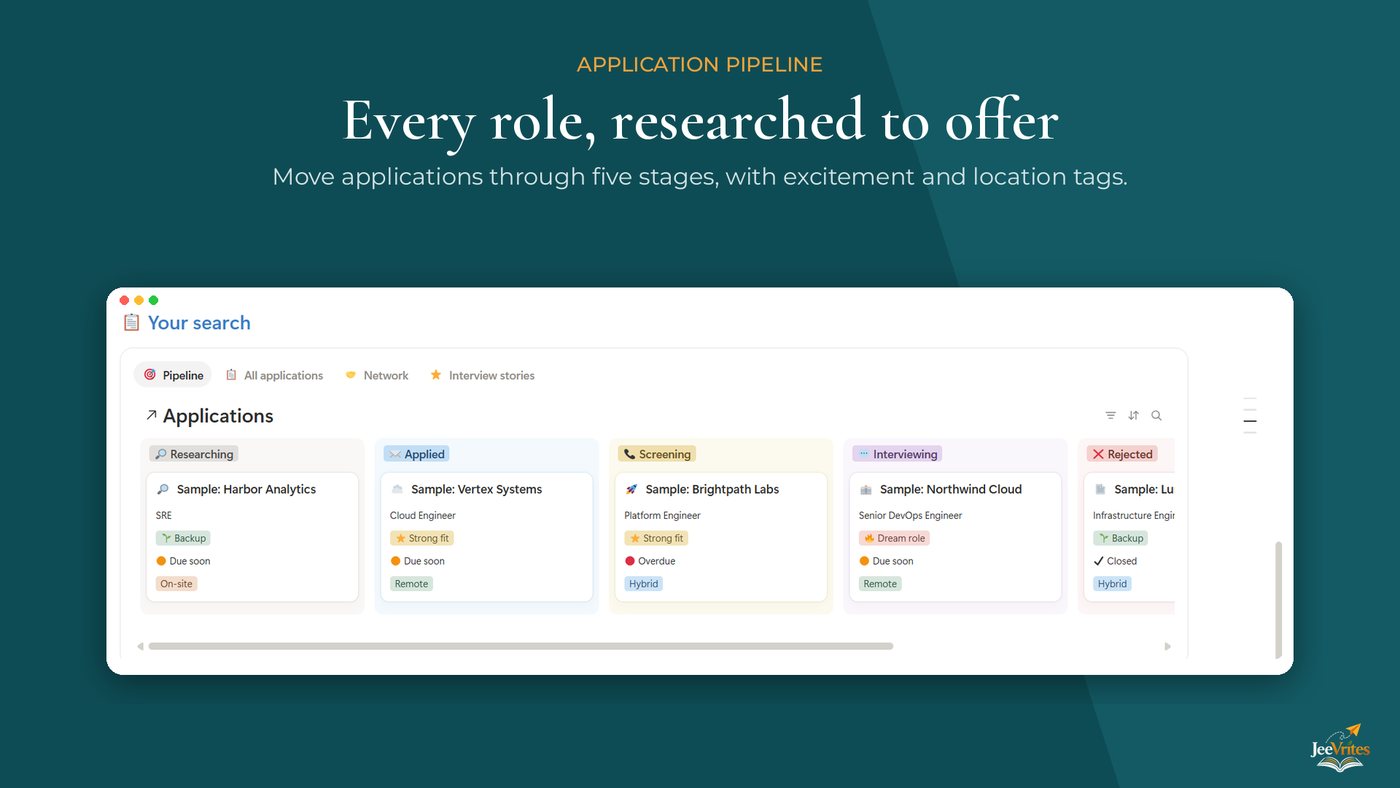
Task: Open the Sample: Harbor Analytics card title
Action: [246, 490]
